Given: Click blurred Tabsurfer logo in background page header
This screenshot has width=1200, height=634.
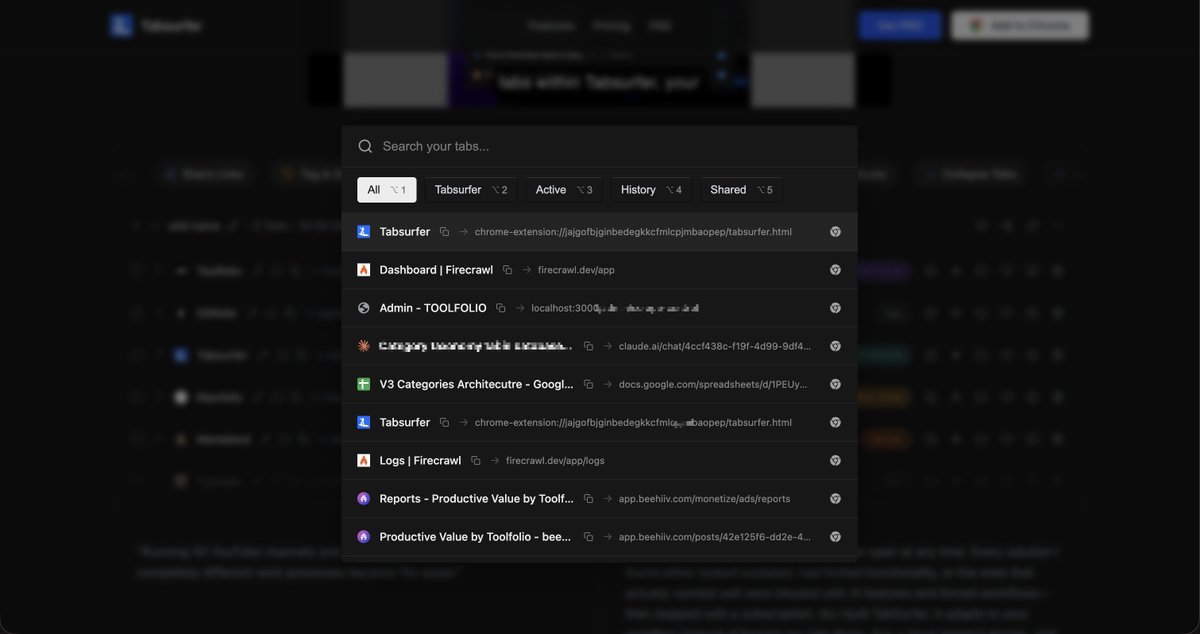Looking at the screenshot, I should coord(156,26).
